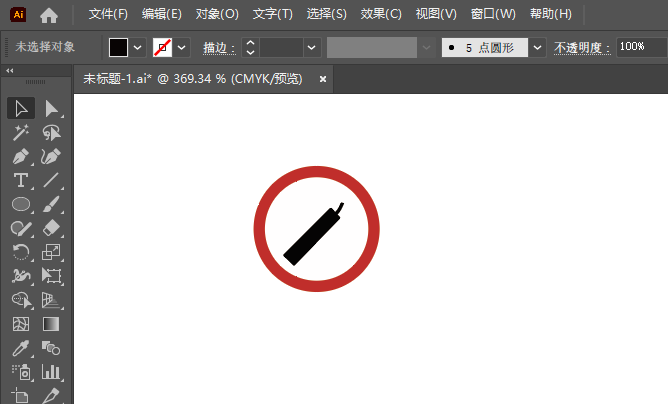Image resolution: width=668 pixels, height=404 pixels.
Task: Select the Column Graph tool
Action: [52, 372]
